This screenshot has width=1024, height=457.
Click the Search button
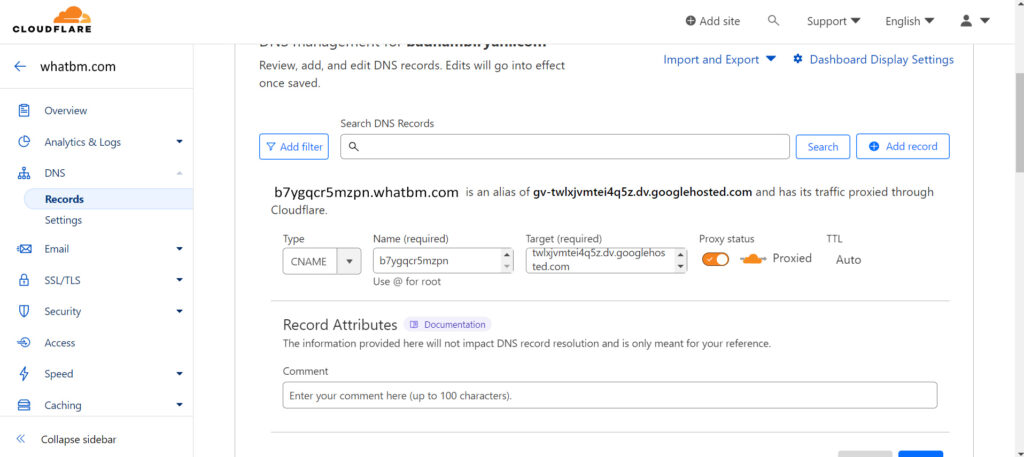click(823, 147)
